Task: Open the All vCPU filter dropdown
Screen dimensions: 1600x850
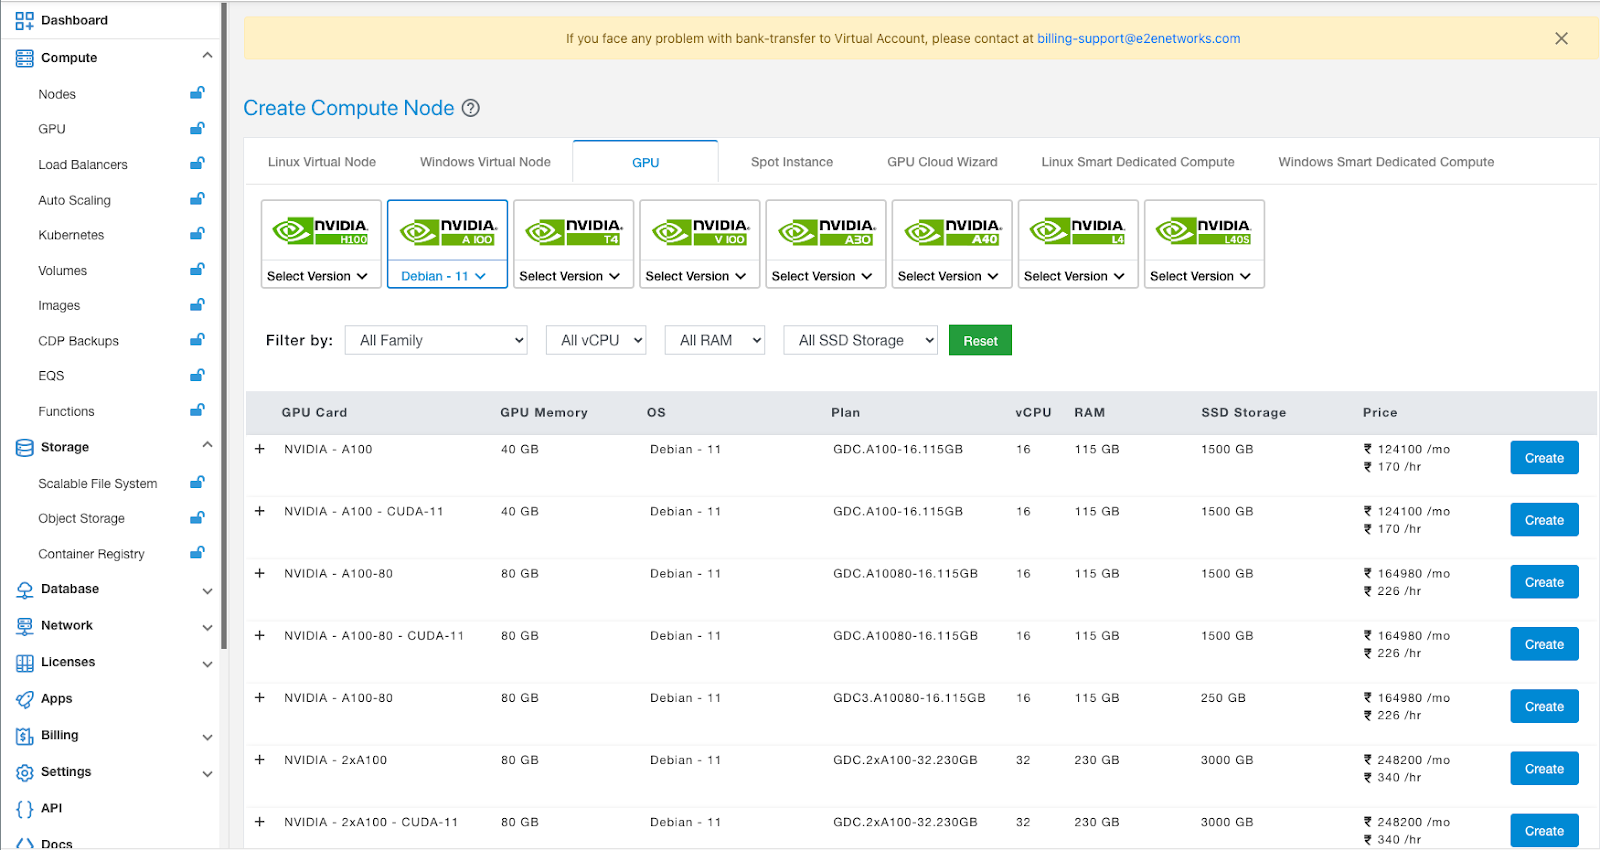Action: tap(596, 340)
